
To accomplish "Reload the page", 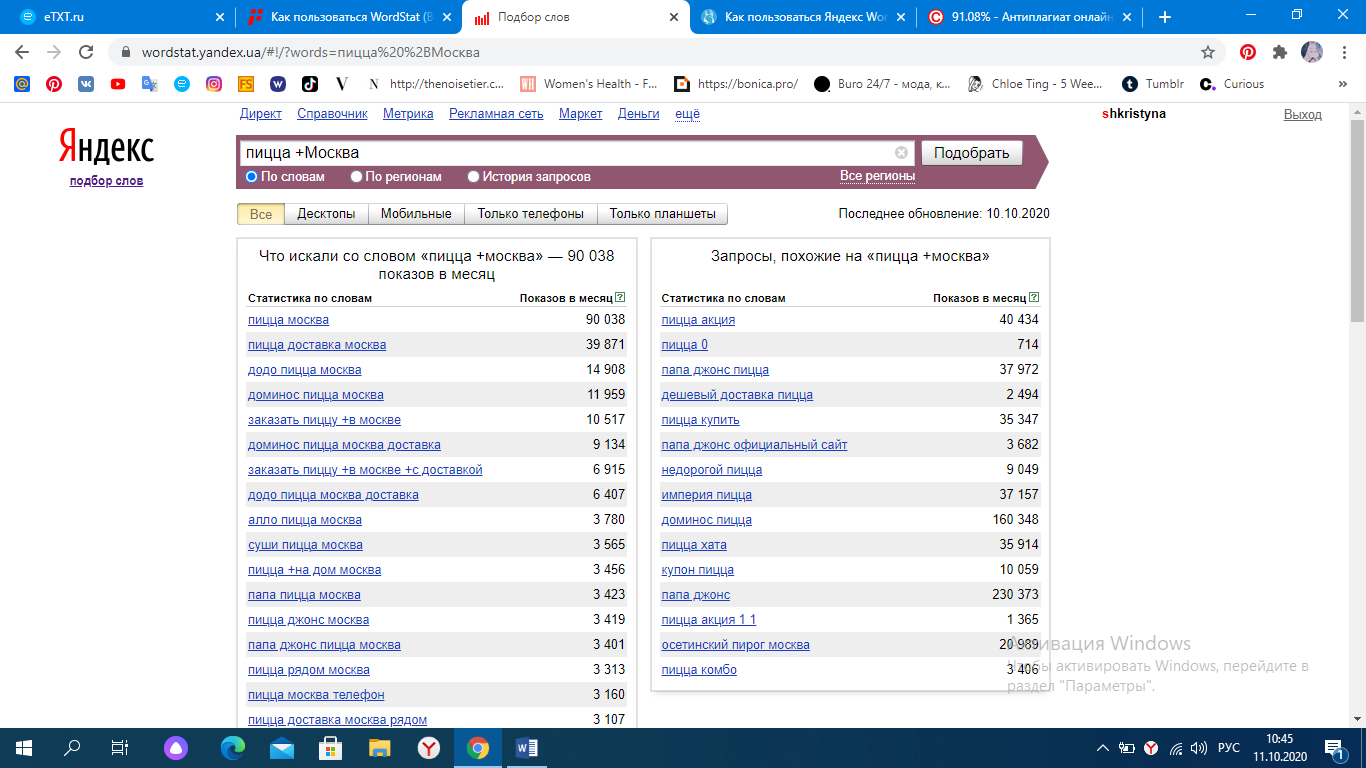I will click(x=86, y=52).
